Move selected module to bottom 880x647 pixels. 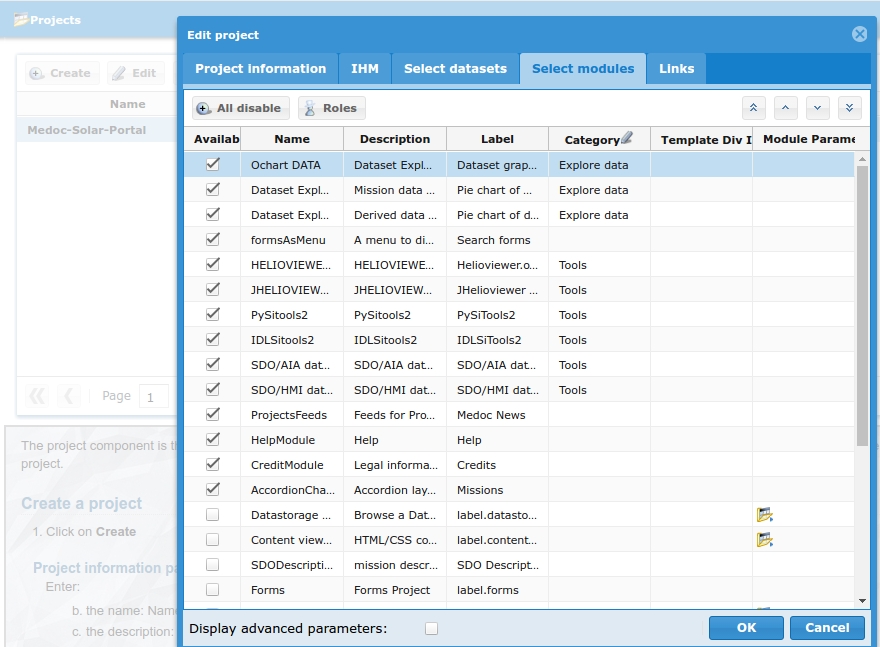click(850, 108)
